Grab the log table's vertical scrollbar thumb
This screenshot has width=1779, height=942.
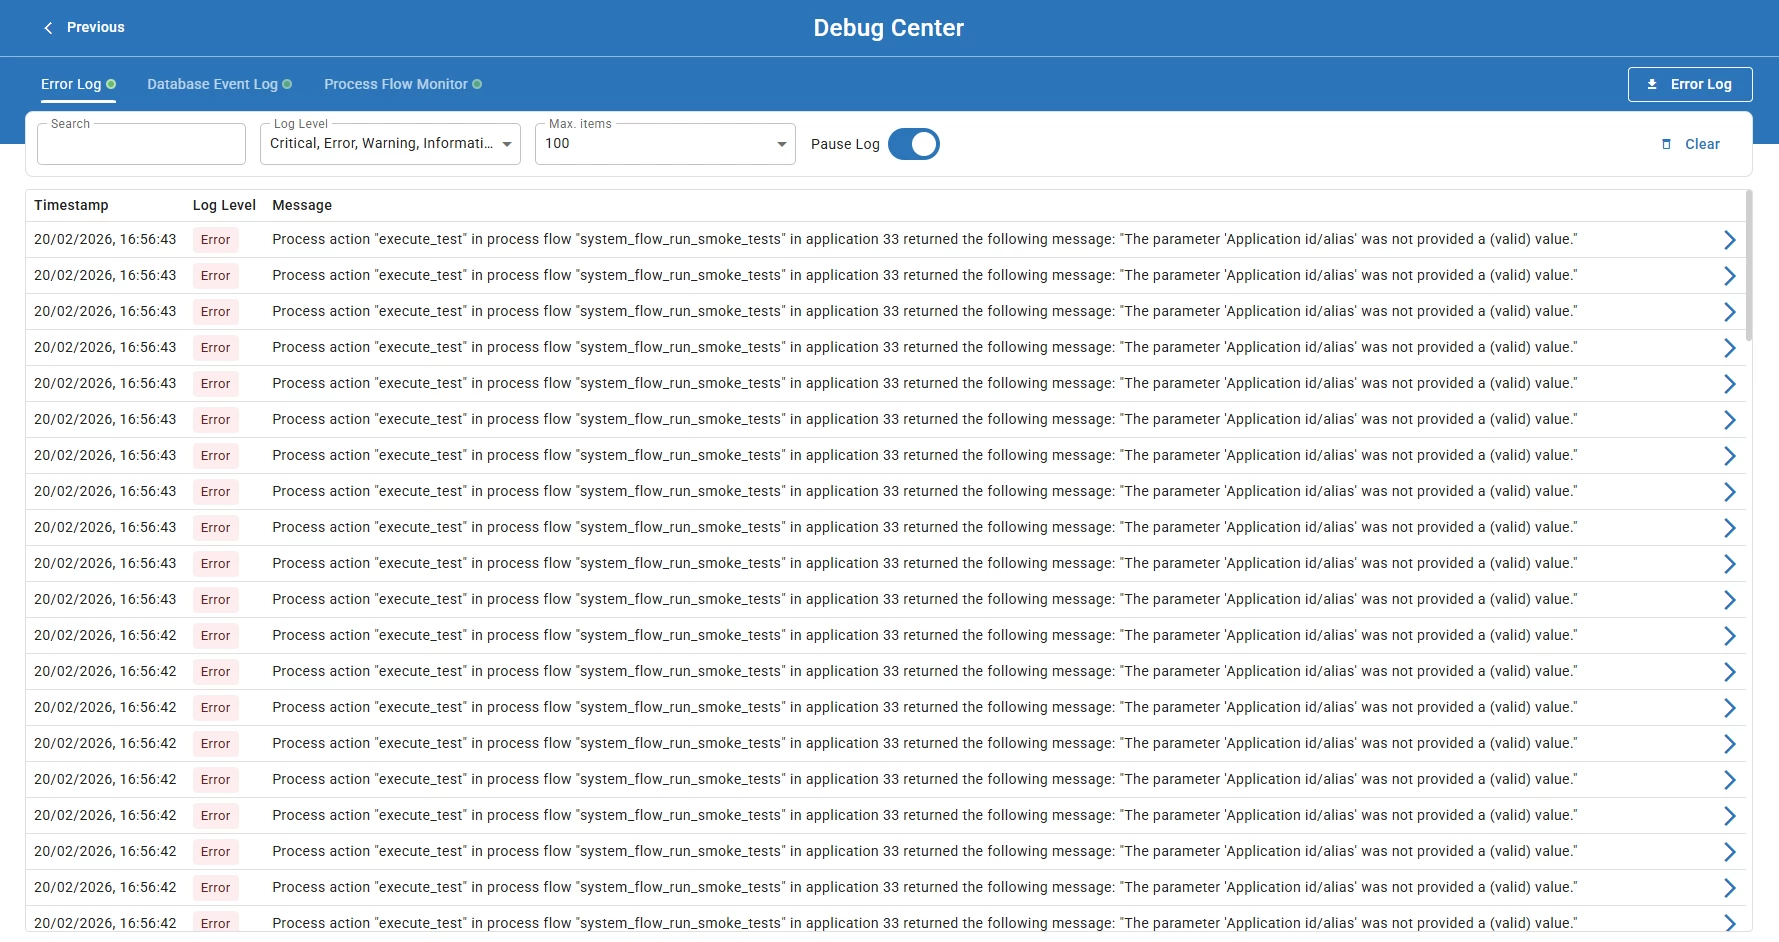tap(1748, 266)
